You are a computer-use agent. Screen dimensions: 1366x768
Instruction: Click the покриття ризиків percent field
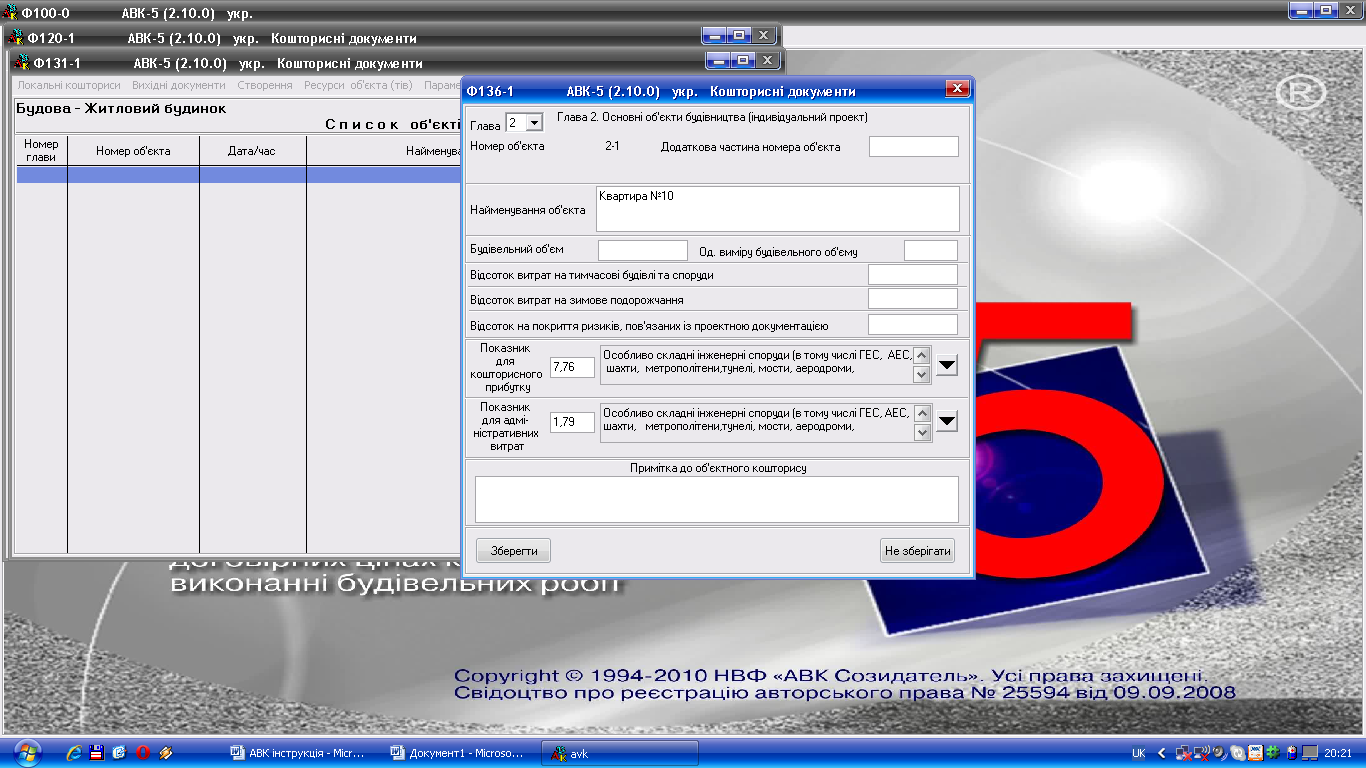click(913, 324)
